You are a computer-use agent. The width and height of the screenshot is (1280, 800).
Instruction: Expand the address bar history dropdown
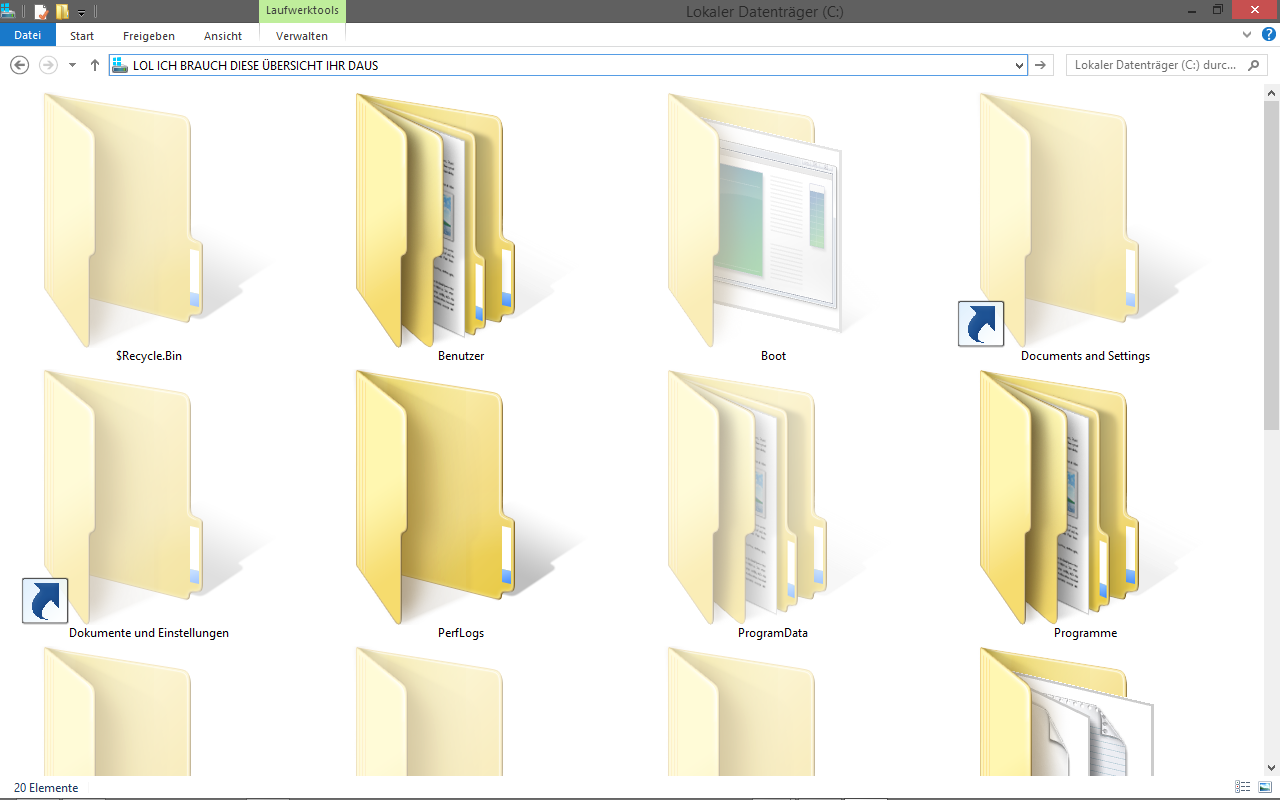(x=1019, y=65)
